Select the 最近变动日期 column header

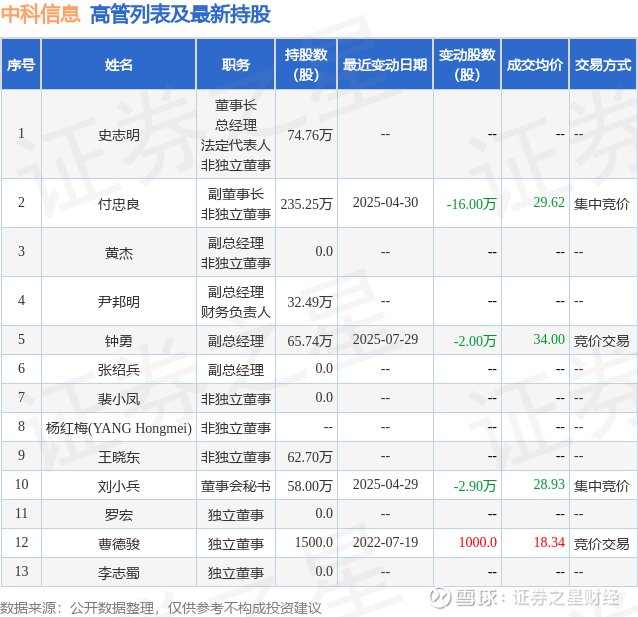(x=385, y=64)
